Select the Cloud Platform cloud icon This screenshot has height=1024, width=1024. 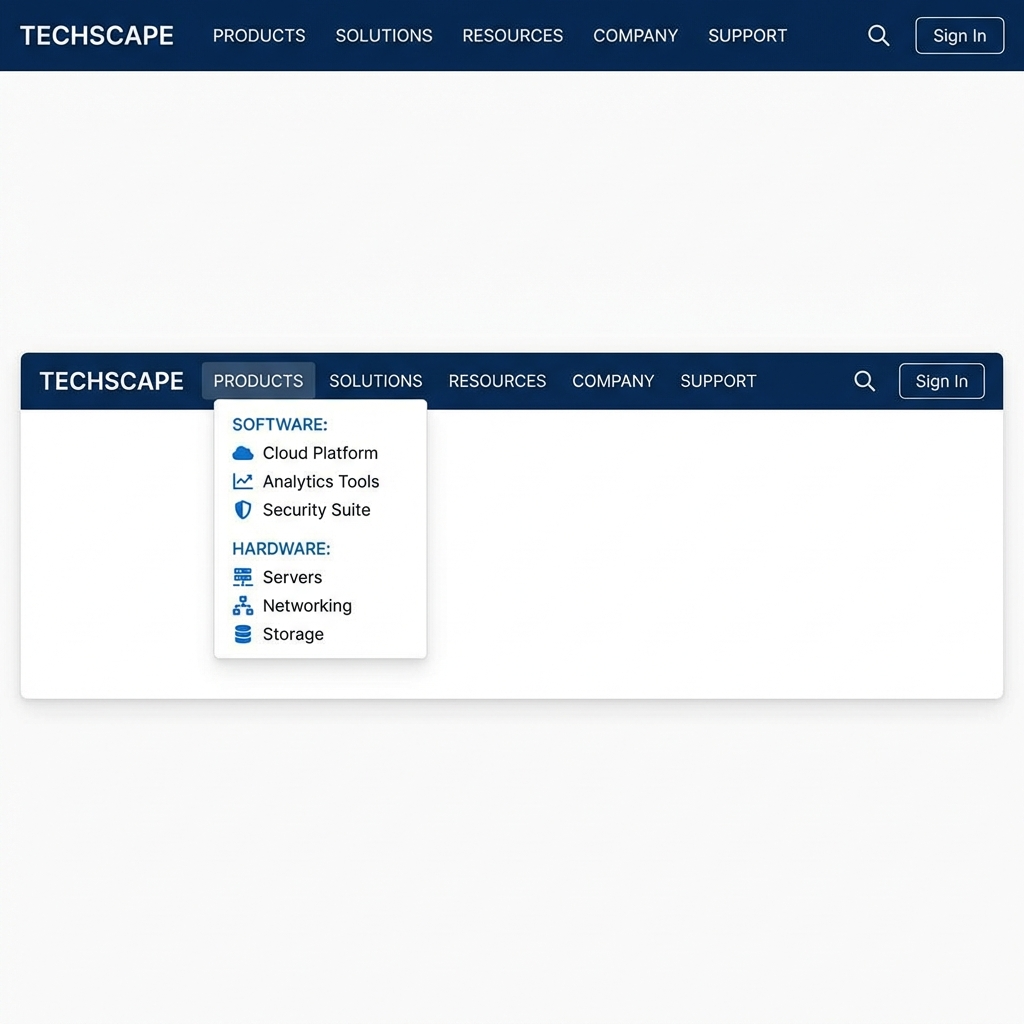242,452
